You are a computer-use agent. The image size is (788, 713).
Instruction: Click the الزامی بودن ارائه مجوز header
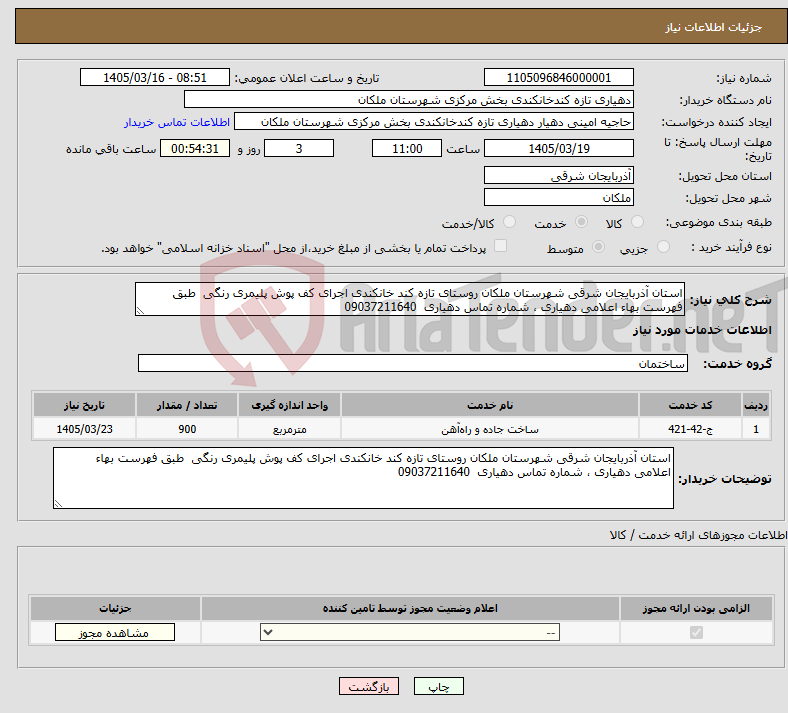(x=696, y=608)
